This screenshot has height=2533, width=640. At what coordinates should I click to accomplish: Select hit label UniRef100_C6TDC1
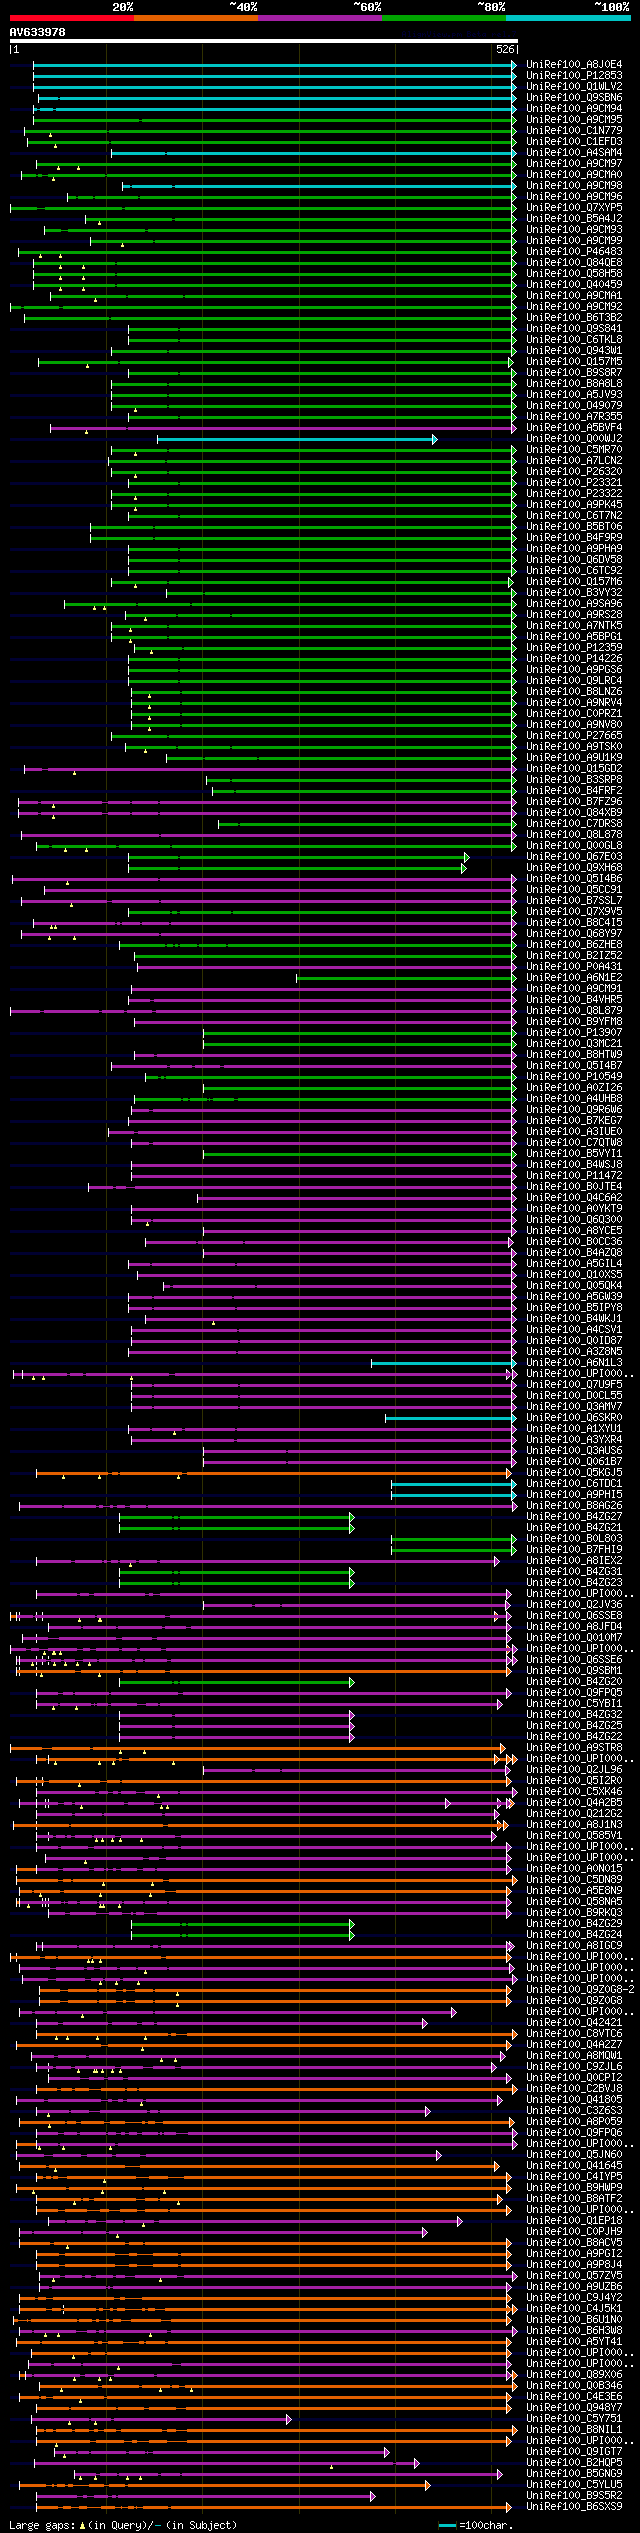pyautogui.click(x=574, y=1484)
